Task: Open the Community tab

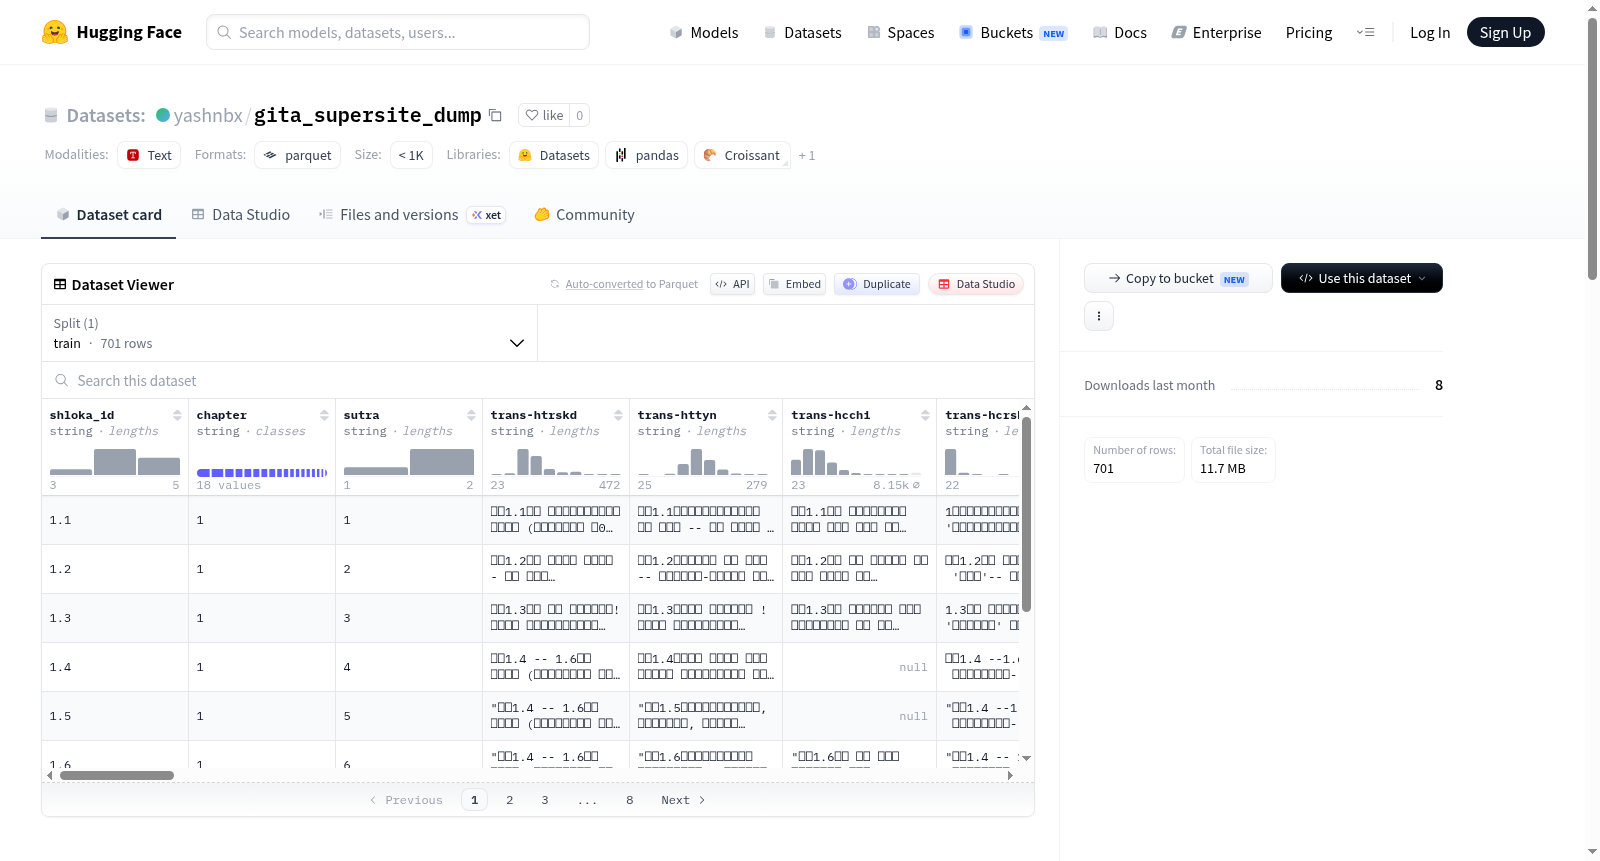Action: 585,215
